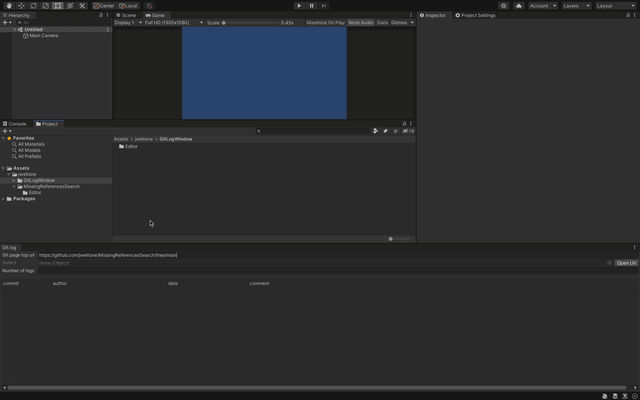Select the Rotate tool
Viewport: 640px width, 400px height.
click(33, 6)
